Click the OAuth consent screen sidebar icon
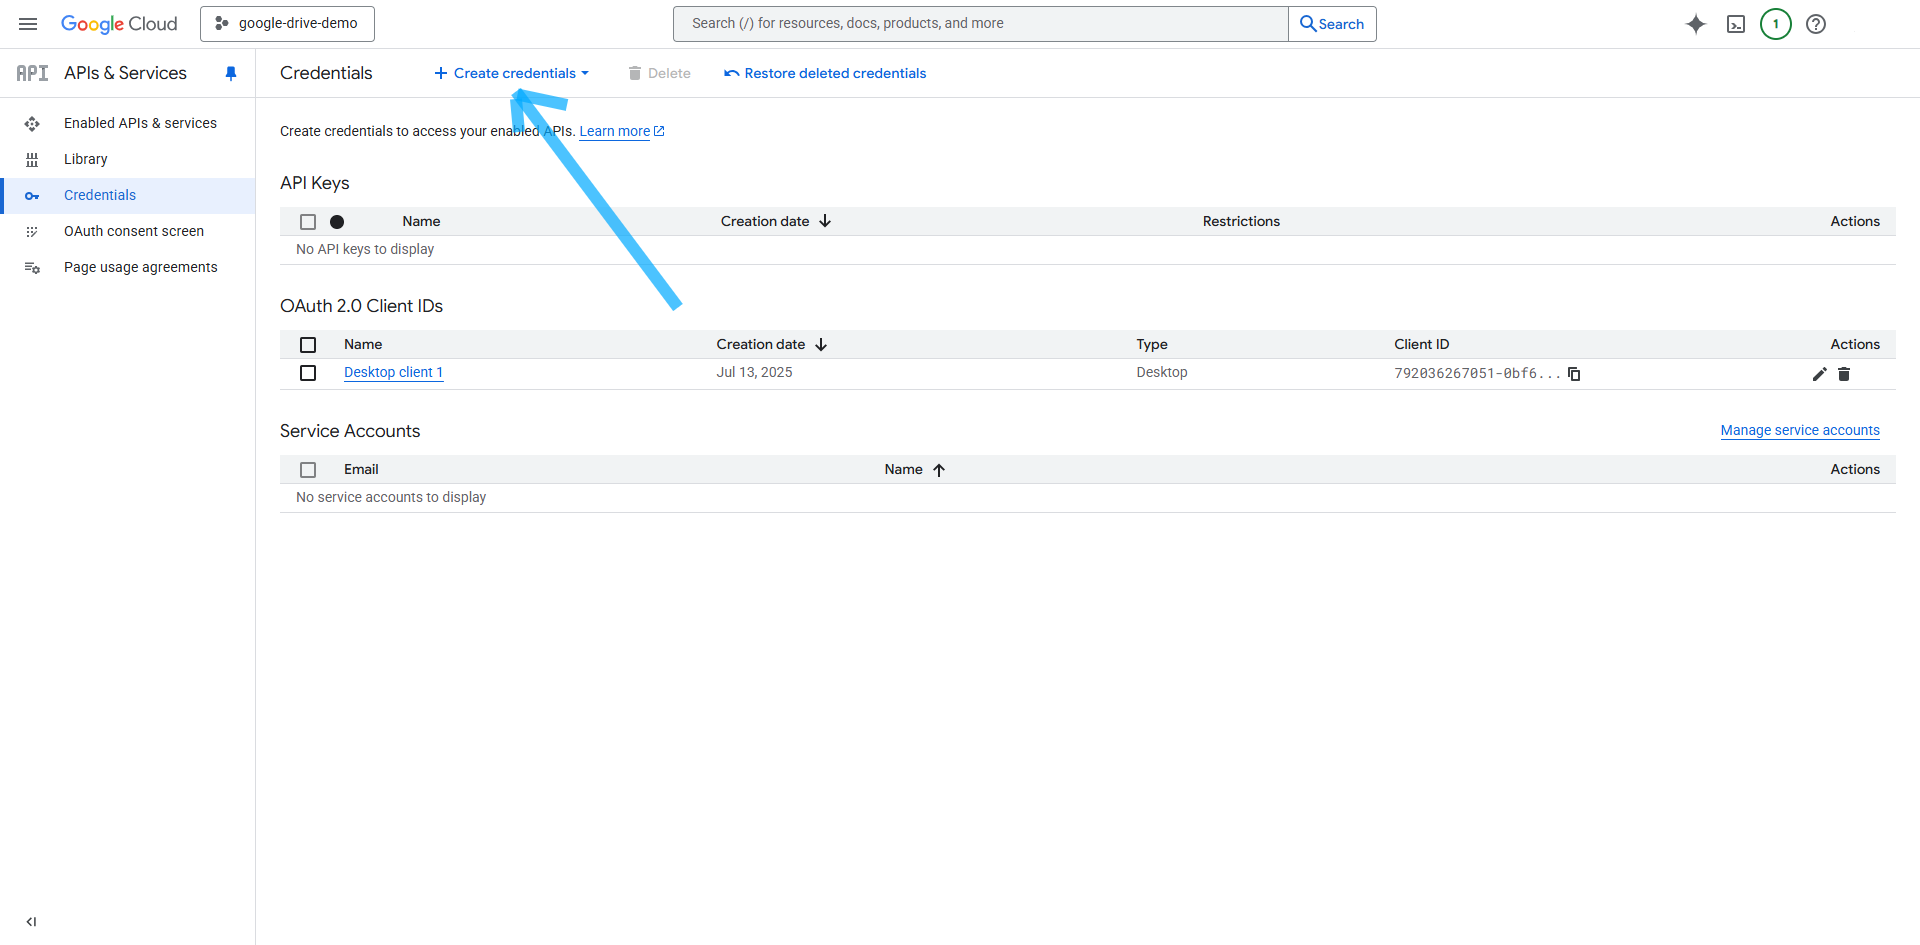1920x945 pixels. [32, 231]
